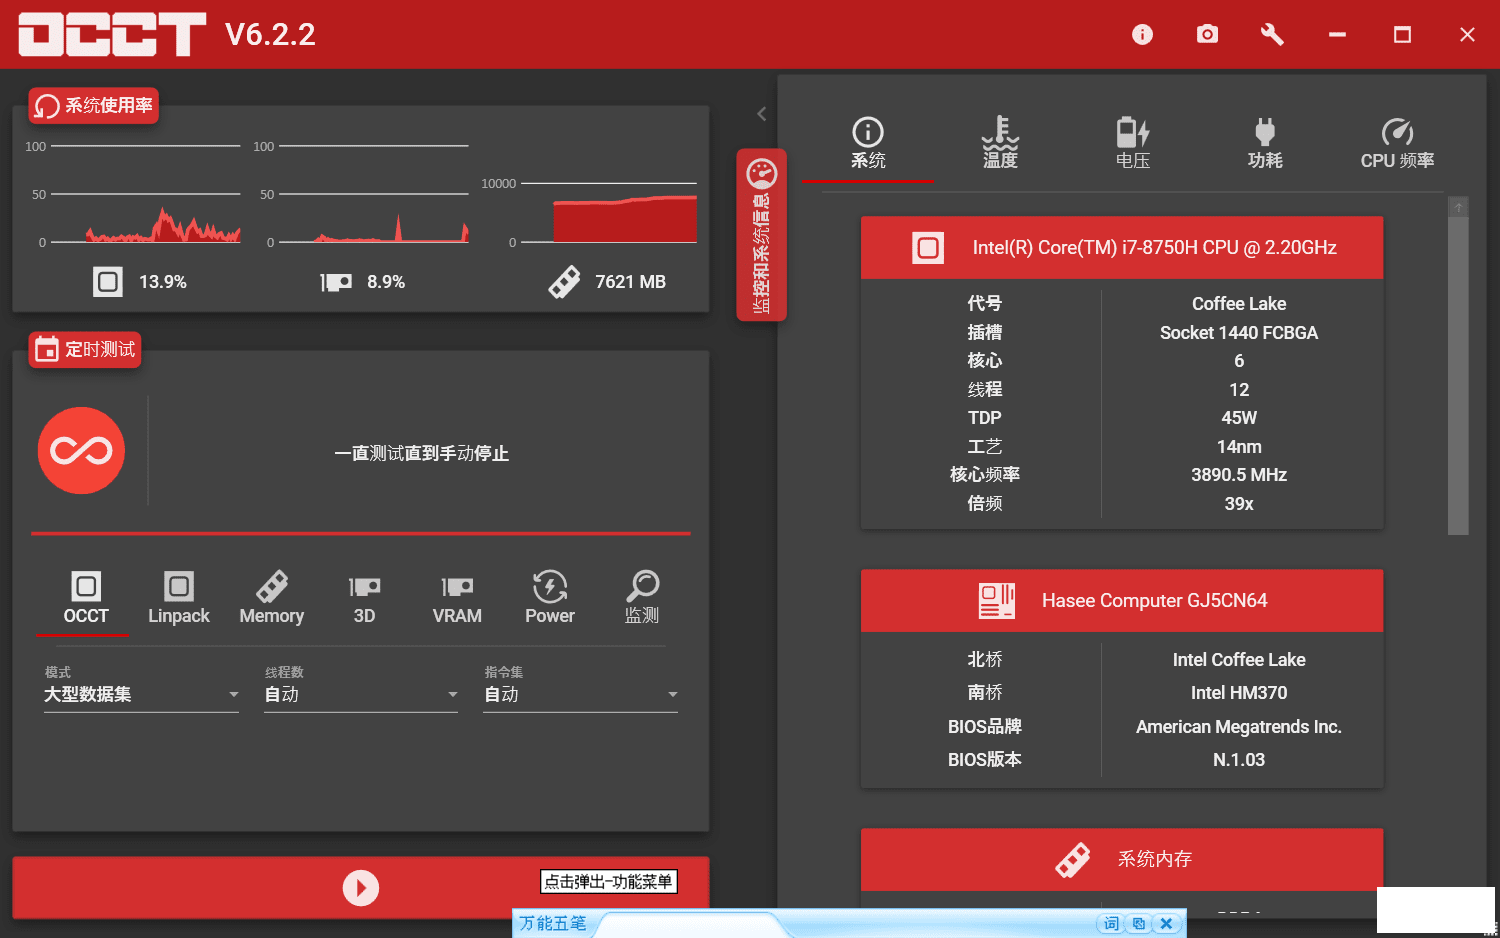
Task: Click the N.1.03 BIOS version value
Action: (1239, 759)
